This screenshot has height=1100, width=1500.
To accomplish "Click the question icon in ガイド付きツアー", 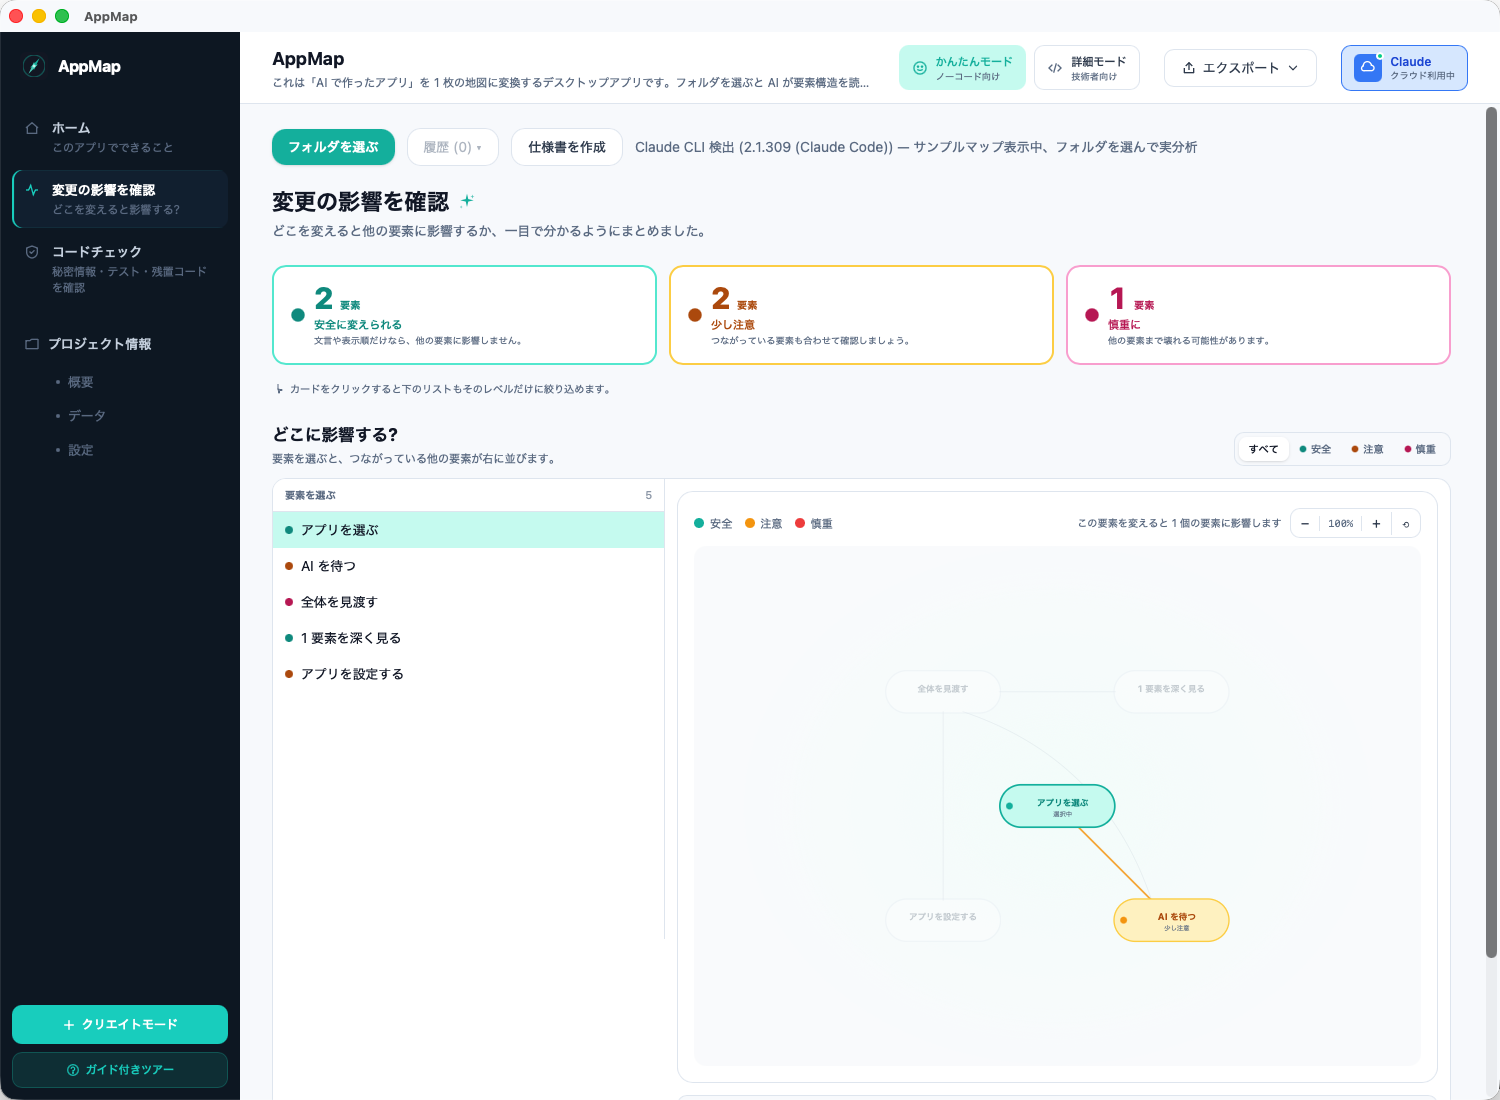I will click(73, 1070).
